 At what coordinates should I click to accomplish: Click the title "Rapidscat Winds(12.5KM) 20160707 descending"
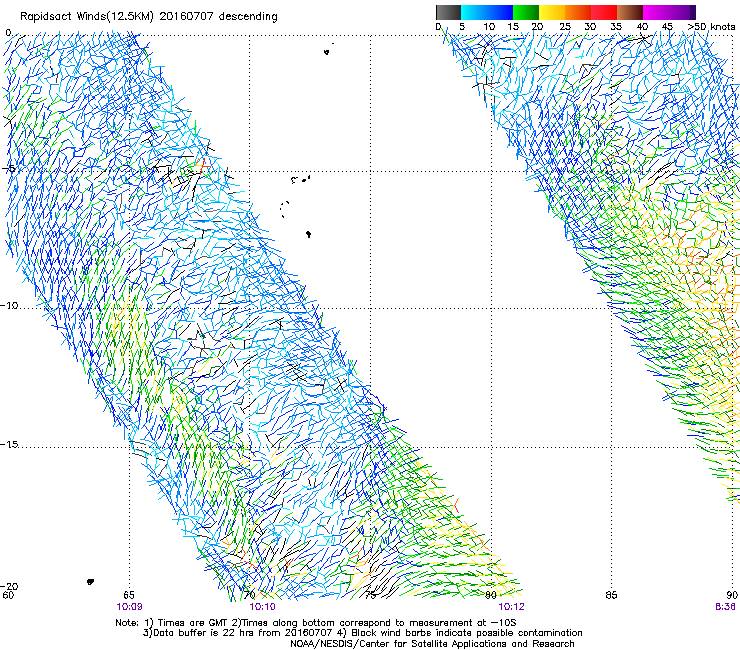[149, 16]
